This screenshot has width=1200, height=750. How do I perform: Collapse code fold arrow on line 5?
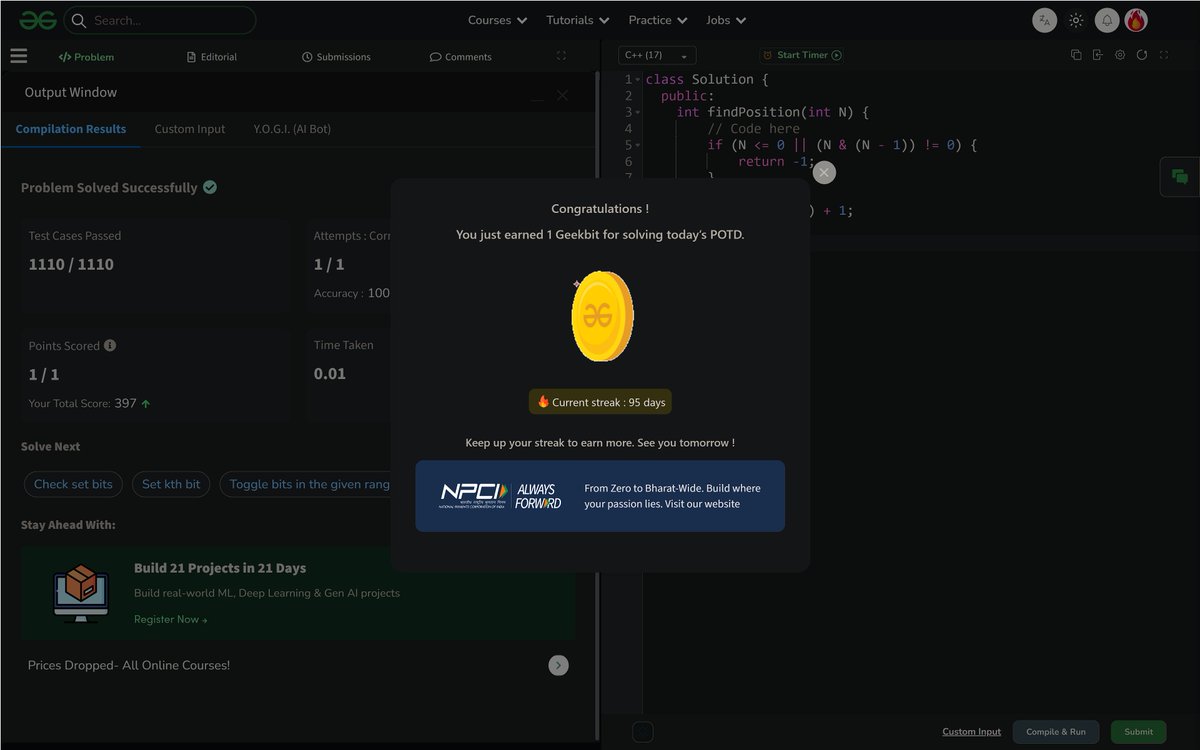coord(638,145)
